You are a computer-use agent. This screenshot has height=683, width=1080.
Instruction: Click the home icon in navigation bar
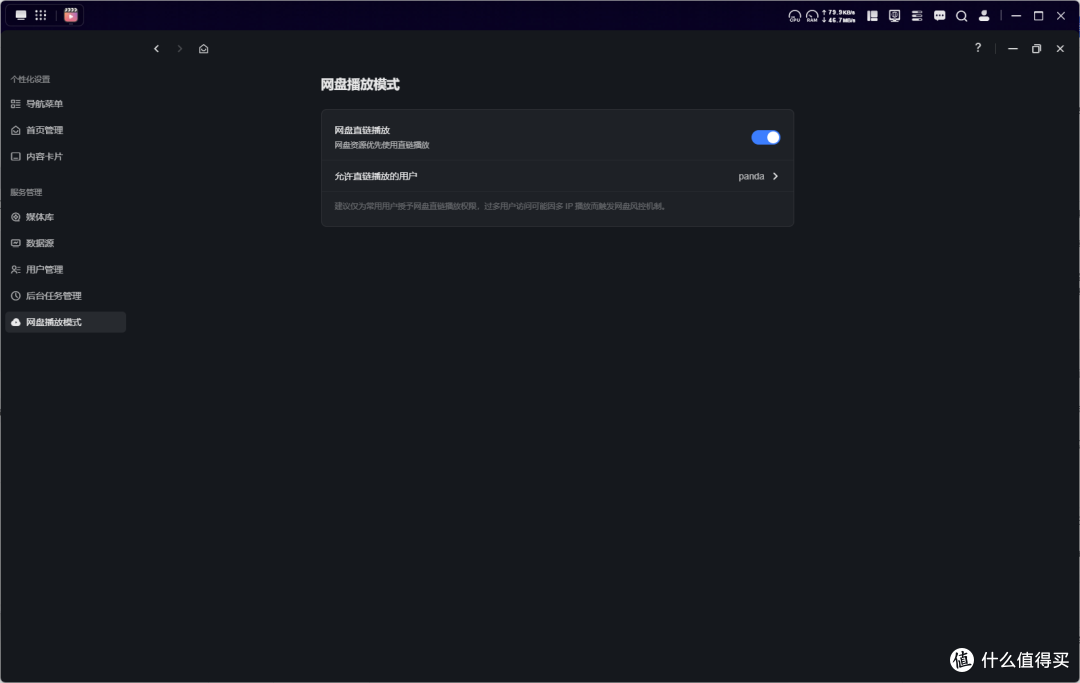pos(203,49)
